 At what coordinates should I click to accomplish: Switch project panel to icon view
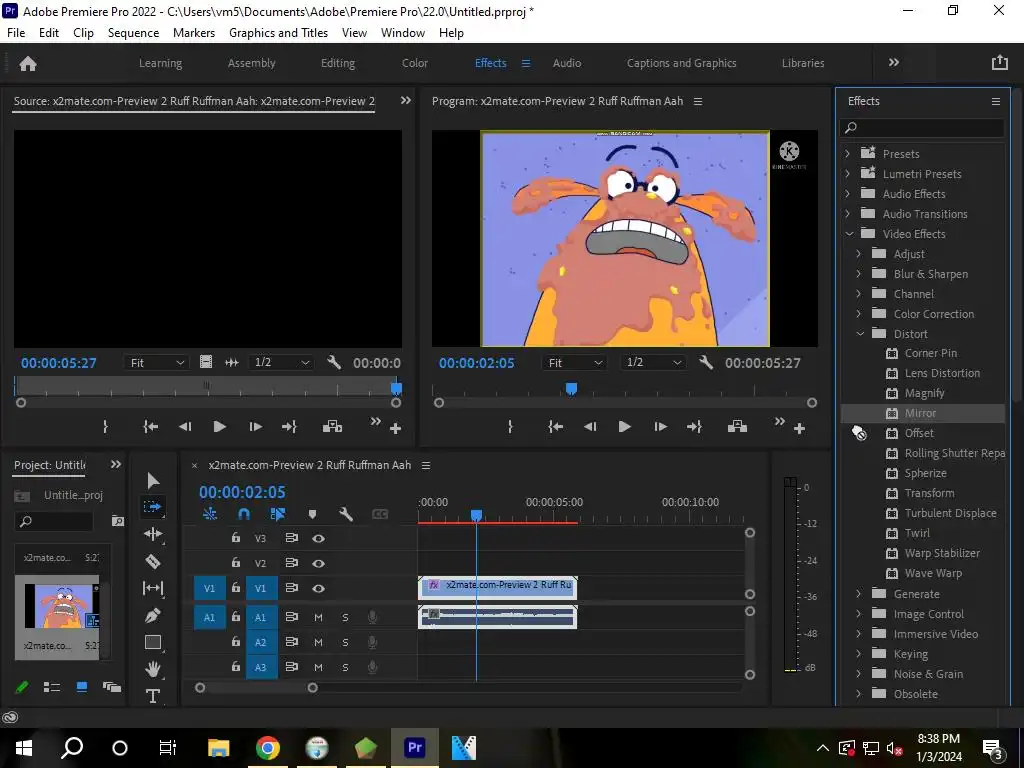click(x=82, y=687)
